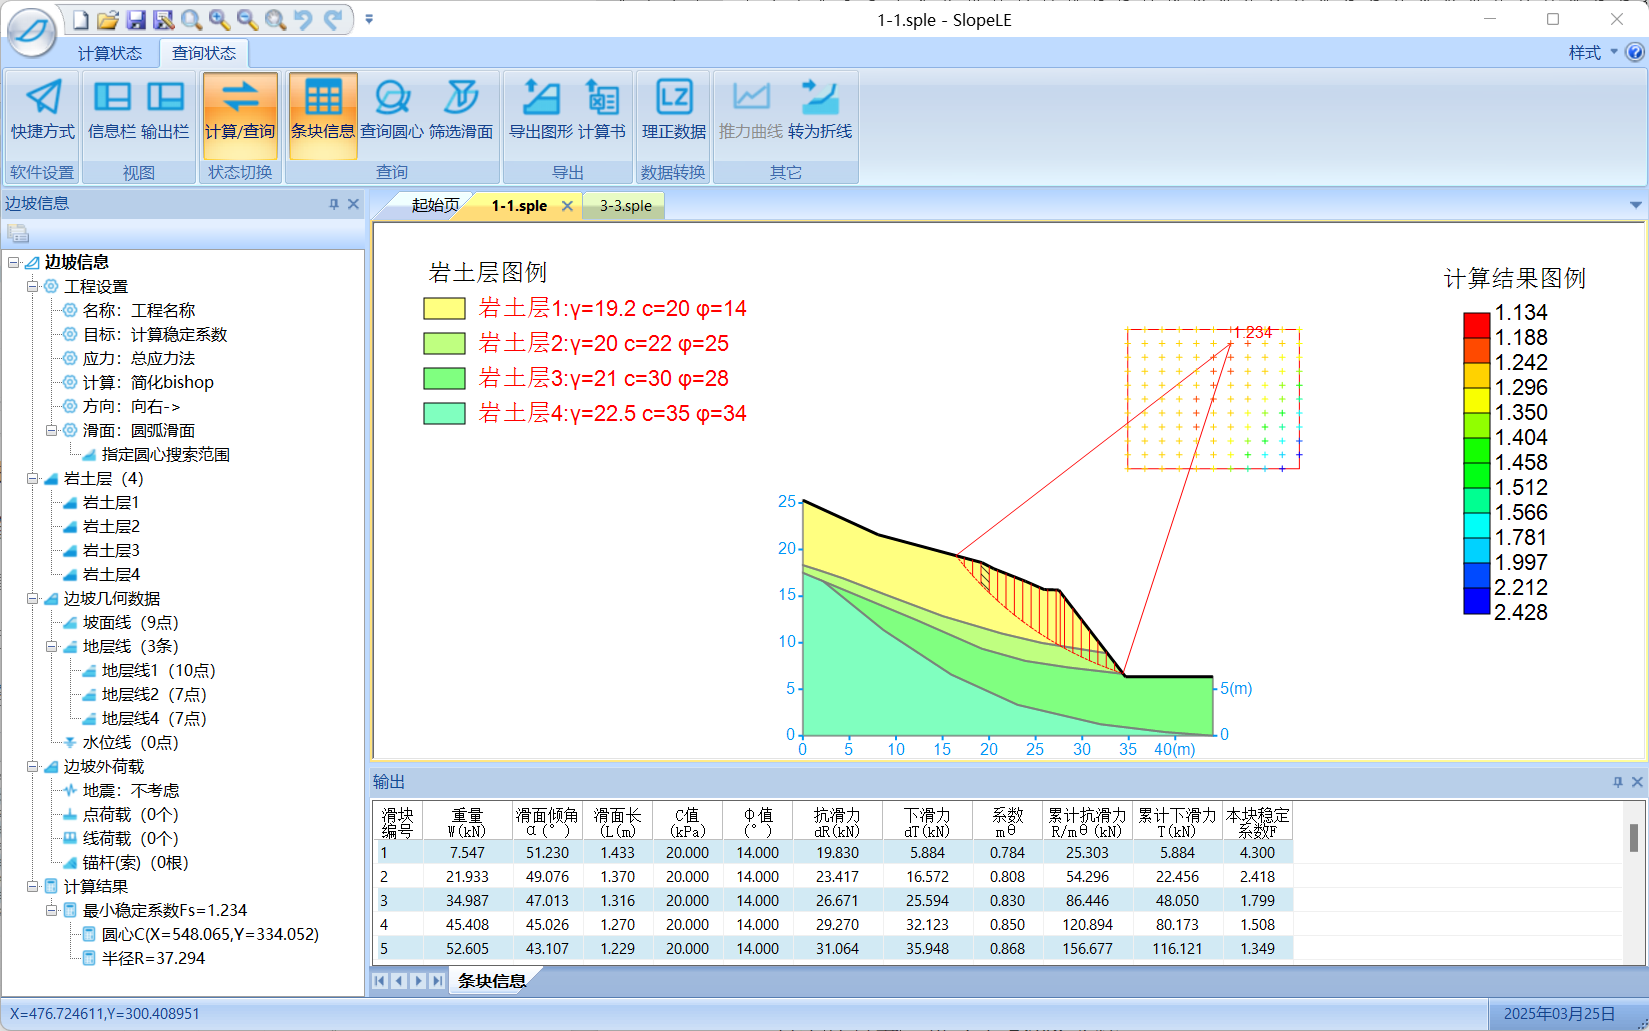
Task: Click the 筛选滑面 filter icon
Action: [461, 111]
